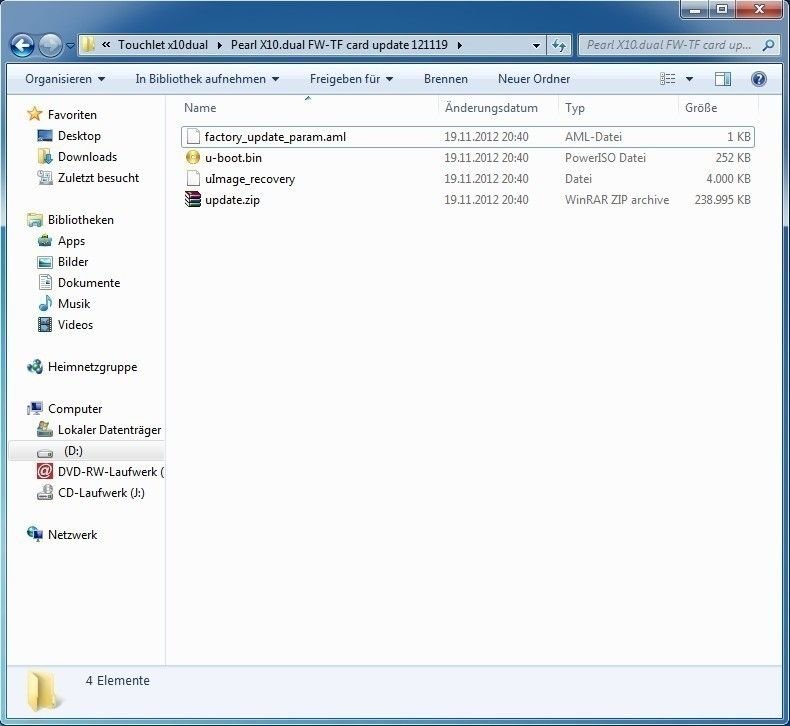Select update.zip WinRAR icon
The width and height of the screenshot is (790, 726).
(x=193, y=200)
